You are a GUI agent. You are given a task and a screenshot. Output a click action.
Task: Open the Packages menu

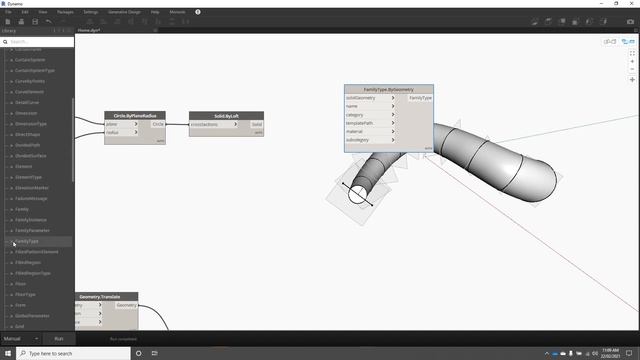click(x=65, y=12)
